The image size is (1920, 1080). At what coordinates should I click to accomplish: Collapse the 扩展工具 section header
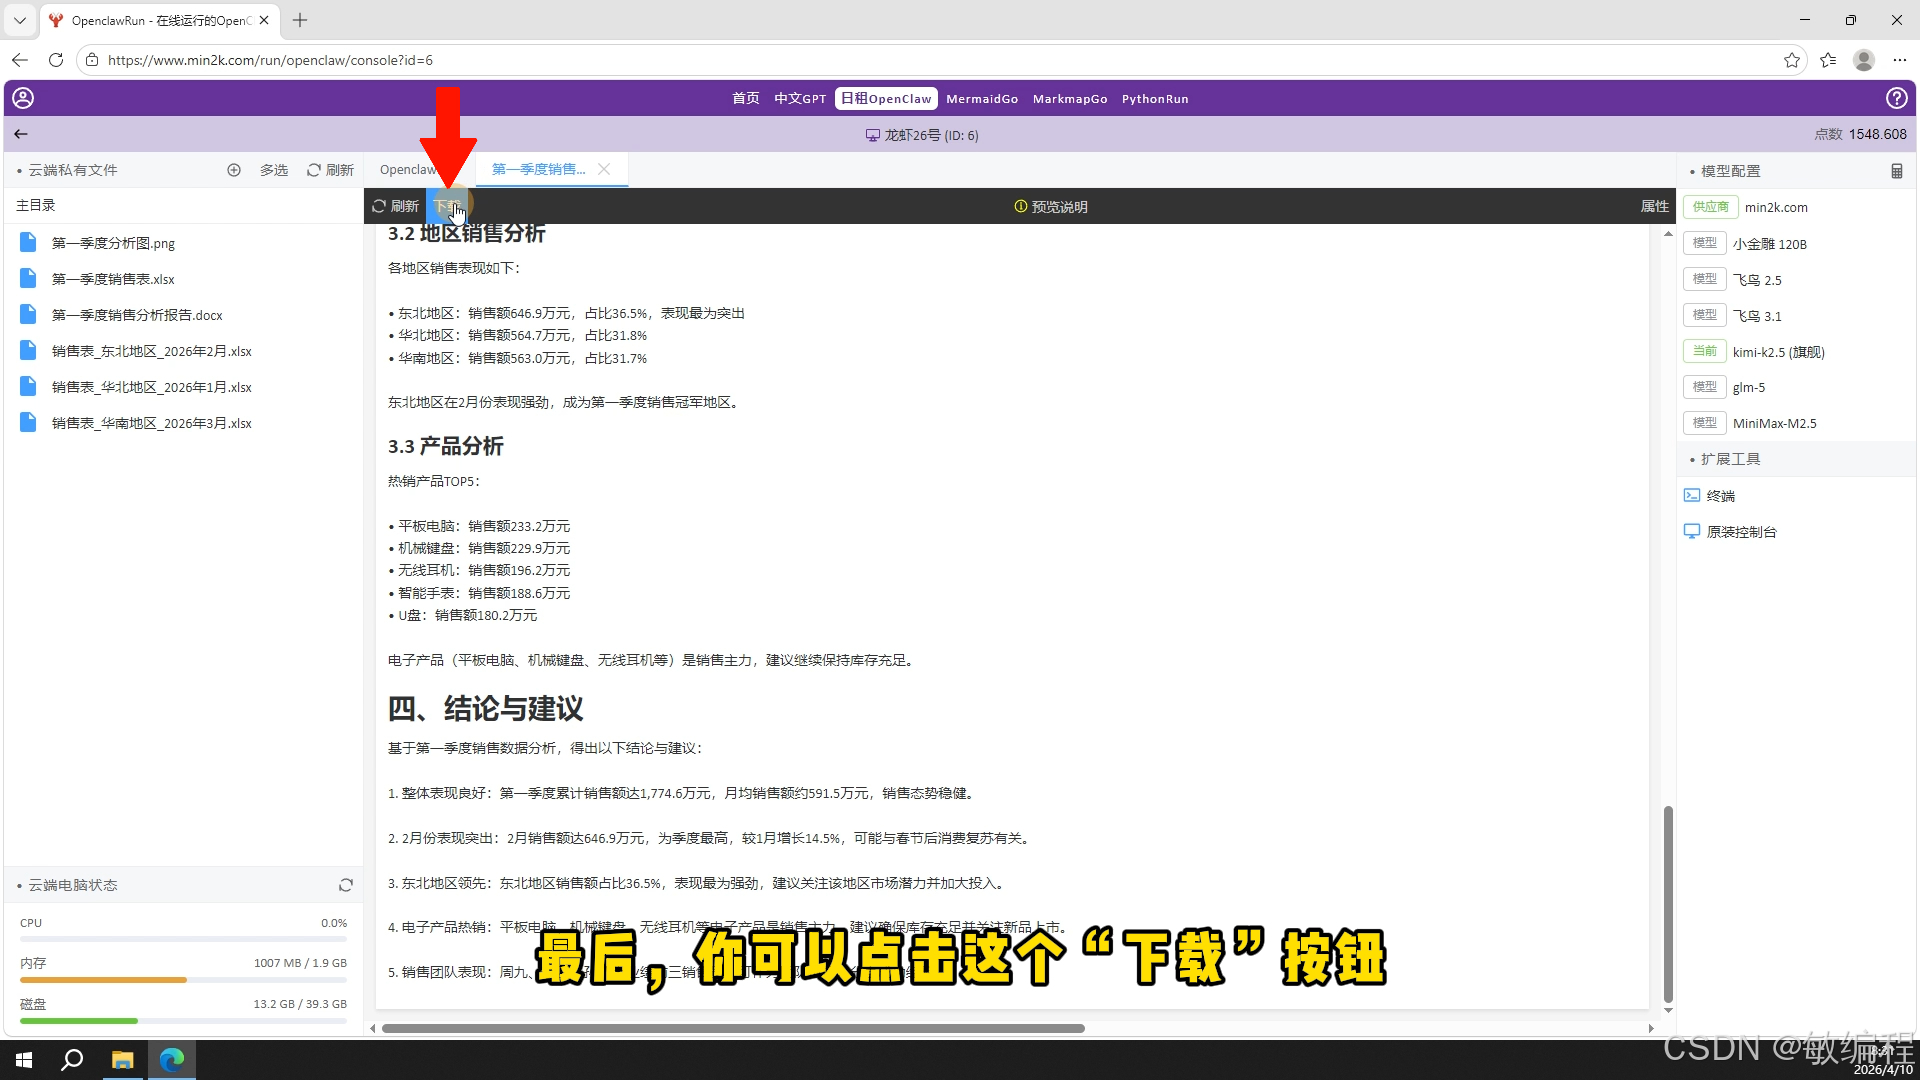(x=1730, y=459)
